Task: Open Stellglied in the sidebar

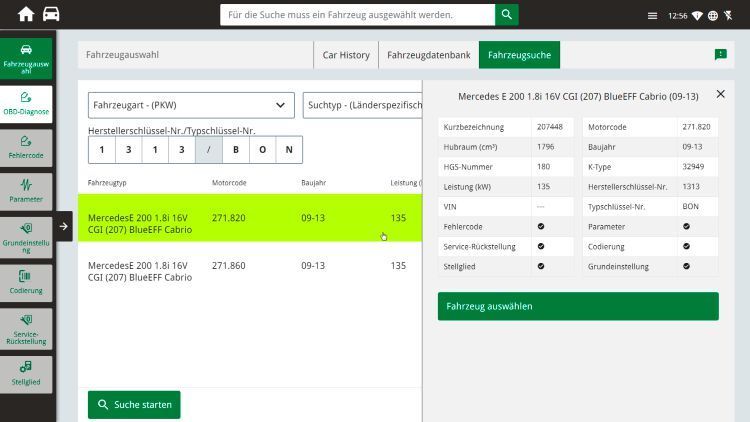Action: (x=26, y=375)
